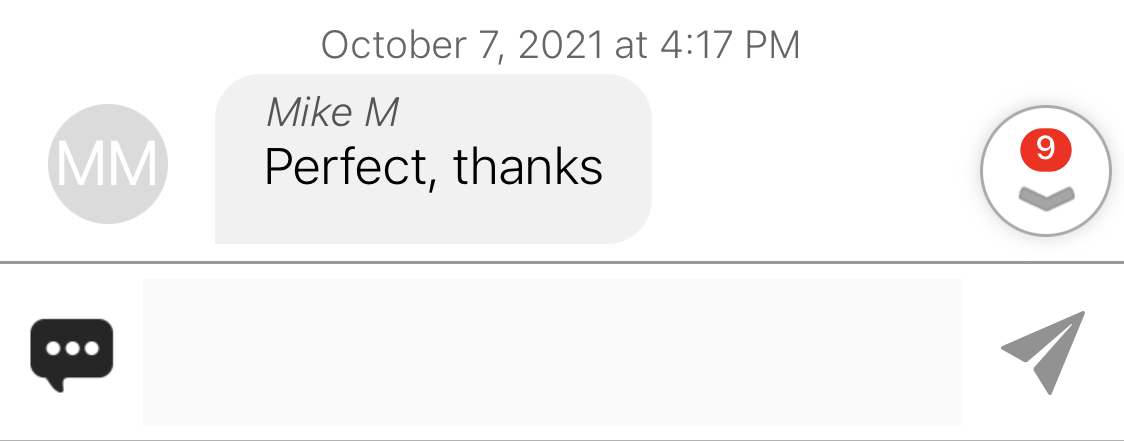Click the October 7, 2021 timestamp

point(560,45)
